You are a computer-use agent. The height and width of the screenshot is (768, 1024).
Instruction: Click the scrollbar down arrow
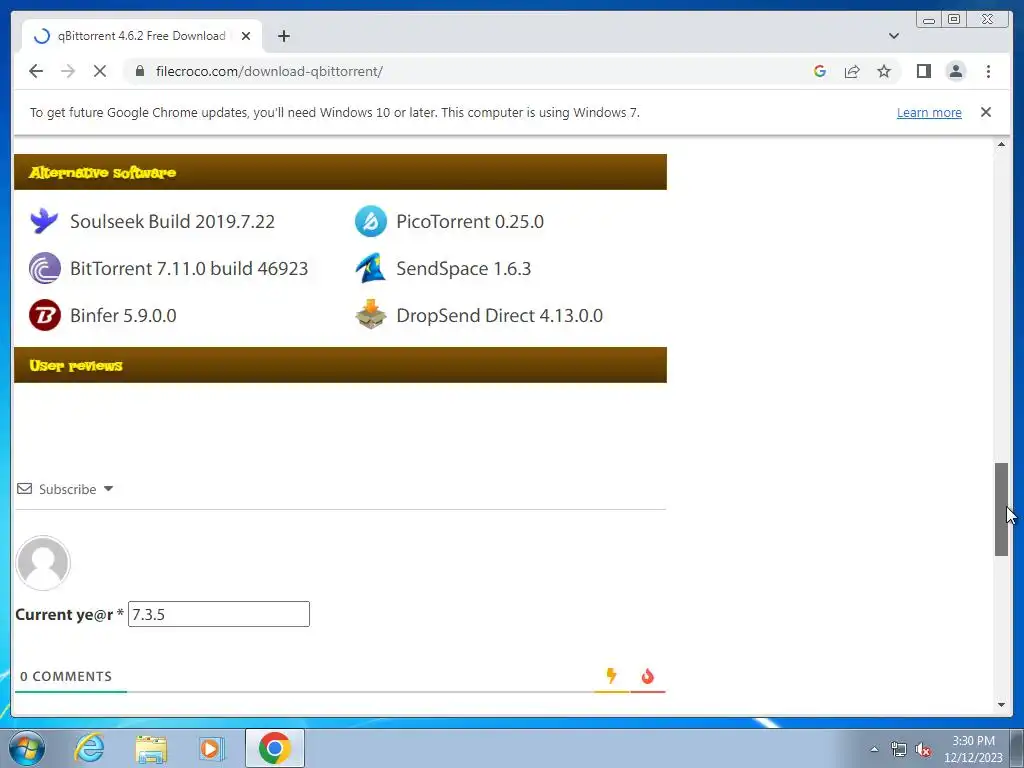tap(1001, 705)
